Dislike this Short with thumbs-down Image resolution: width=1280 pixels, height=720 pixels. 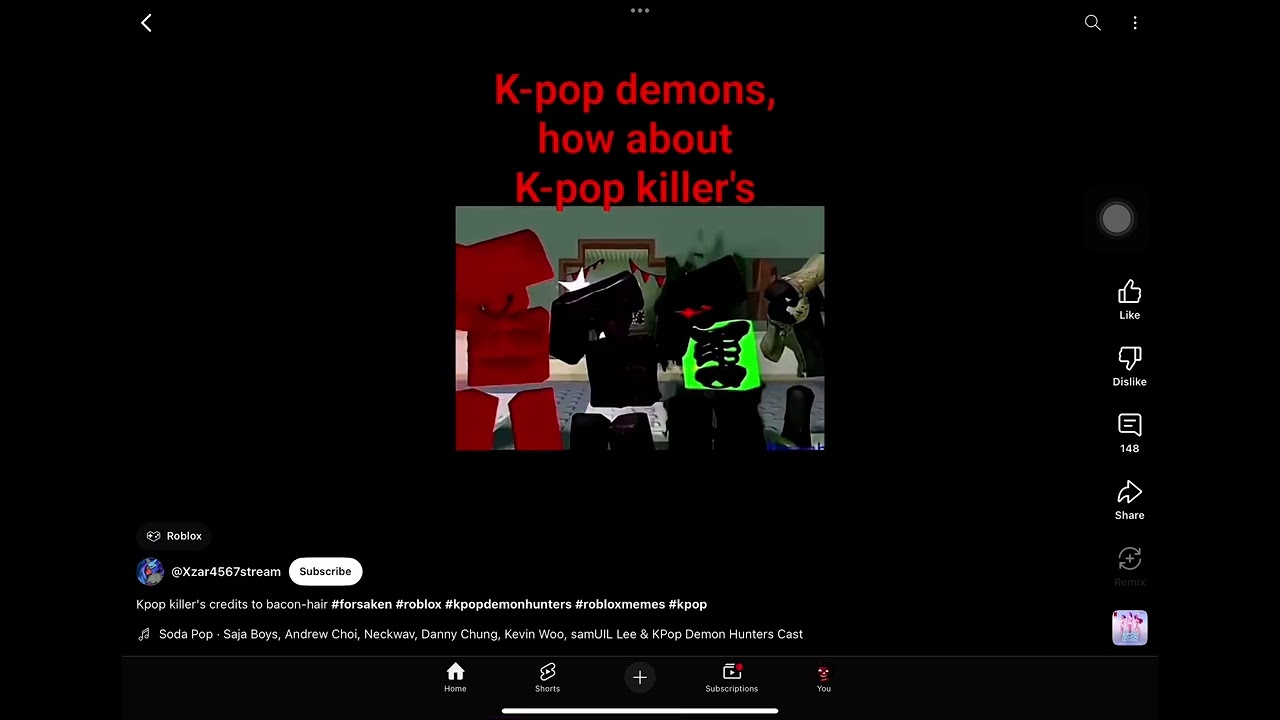[1129, 367]
